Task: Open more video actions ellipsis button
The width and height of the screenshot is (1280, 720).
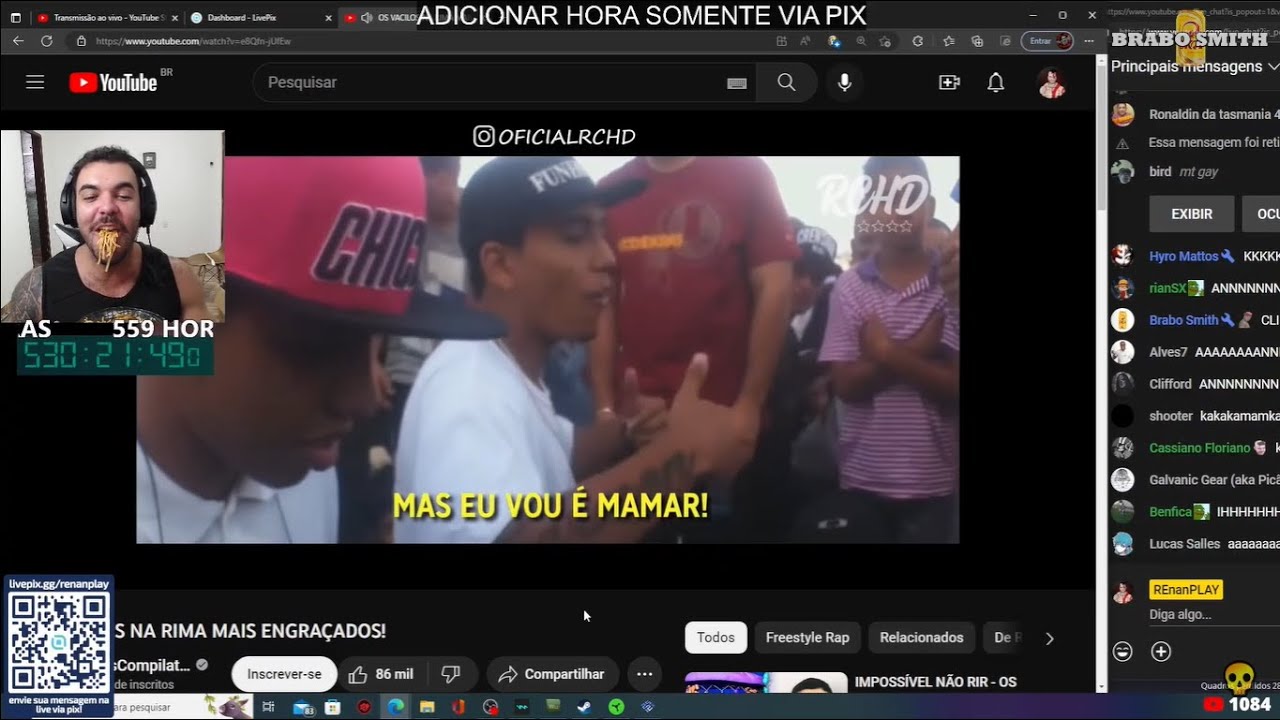Action: [645, 674]
